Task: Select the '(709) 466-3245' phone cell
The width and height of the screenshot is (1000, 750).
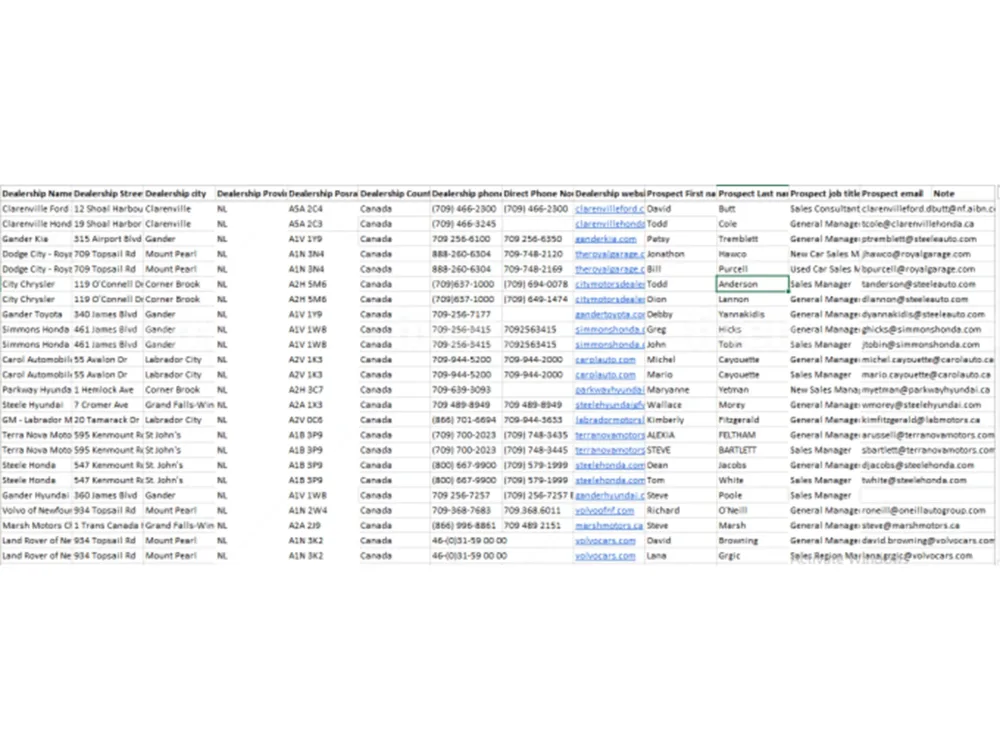Action: click(x=466, y=224)
